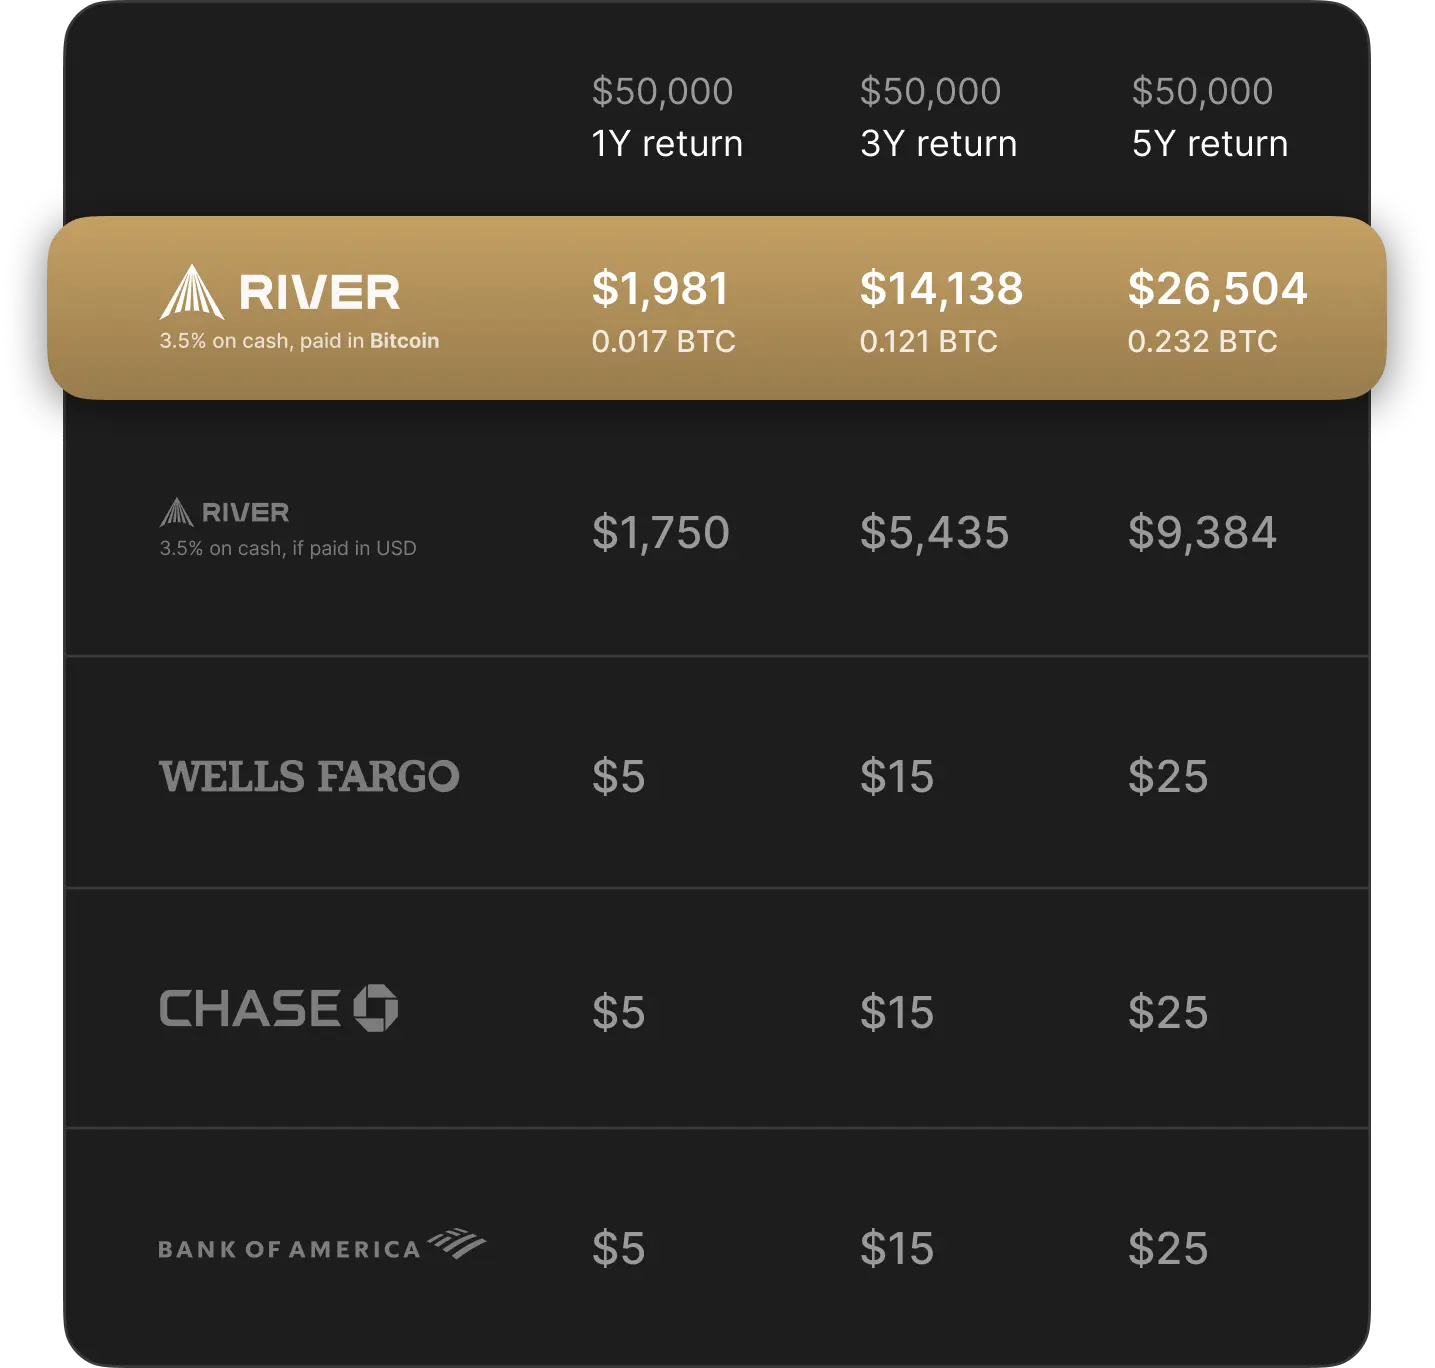Click '3.5% on cash, if paid in USD'
This screenshot has width=1435, height=1368.
click(x=288, y=548)
